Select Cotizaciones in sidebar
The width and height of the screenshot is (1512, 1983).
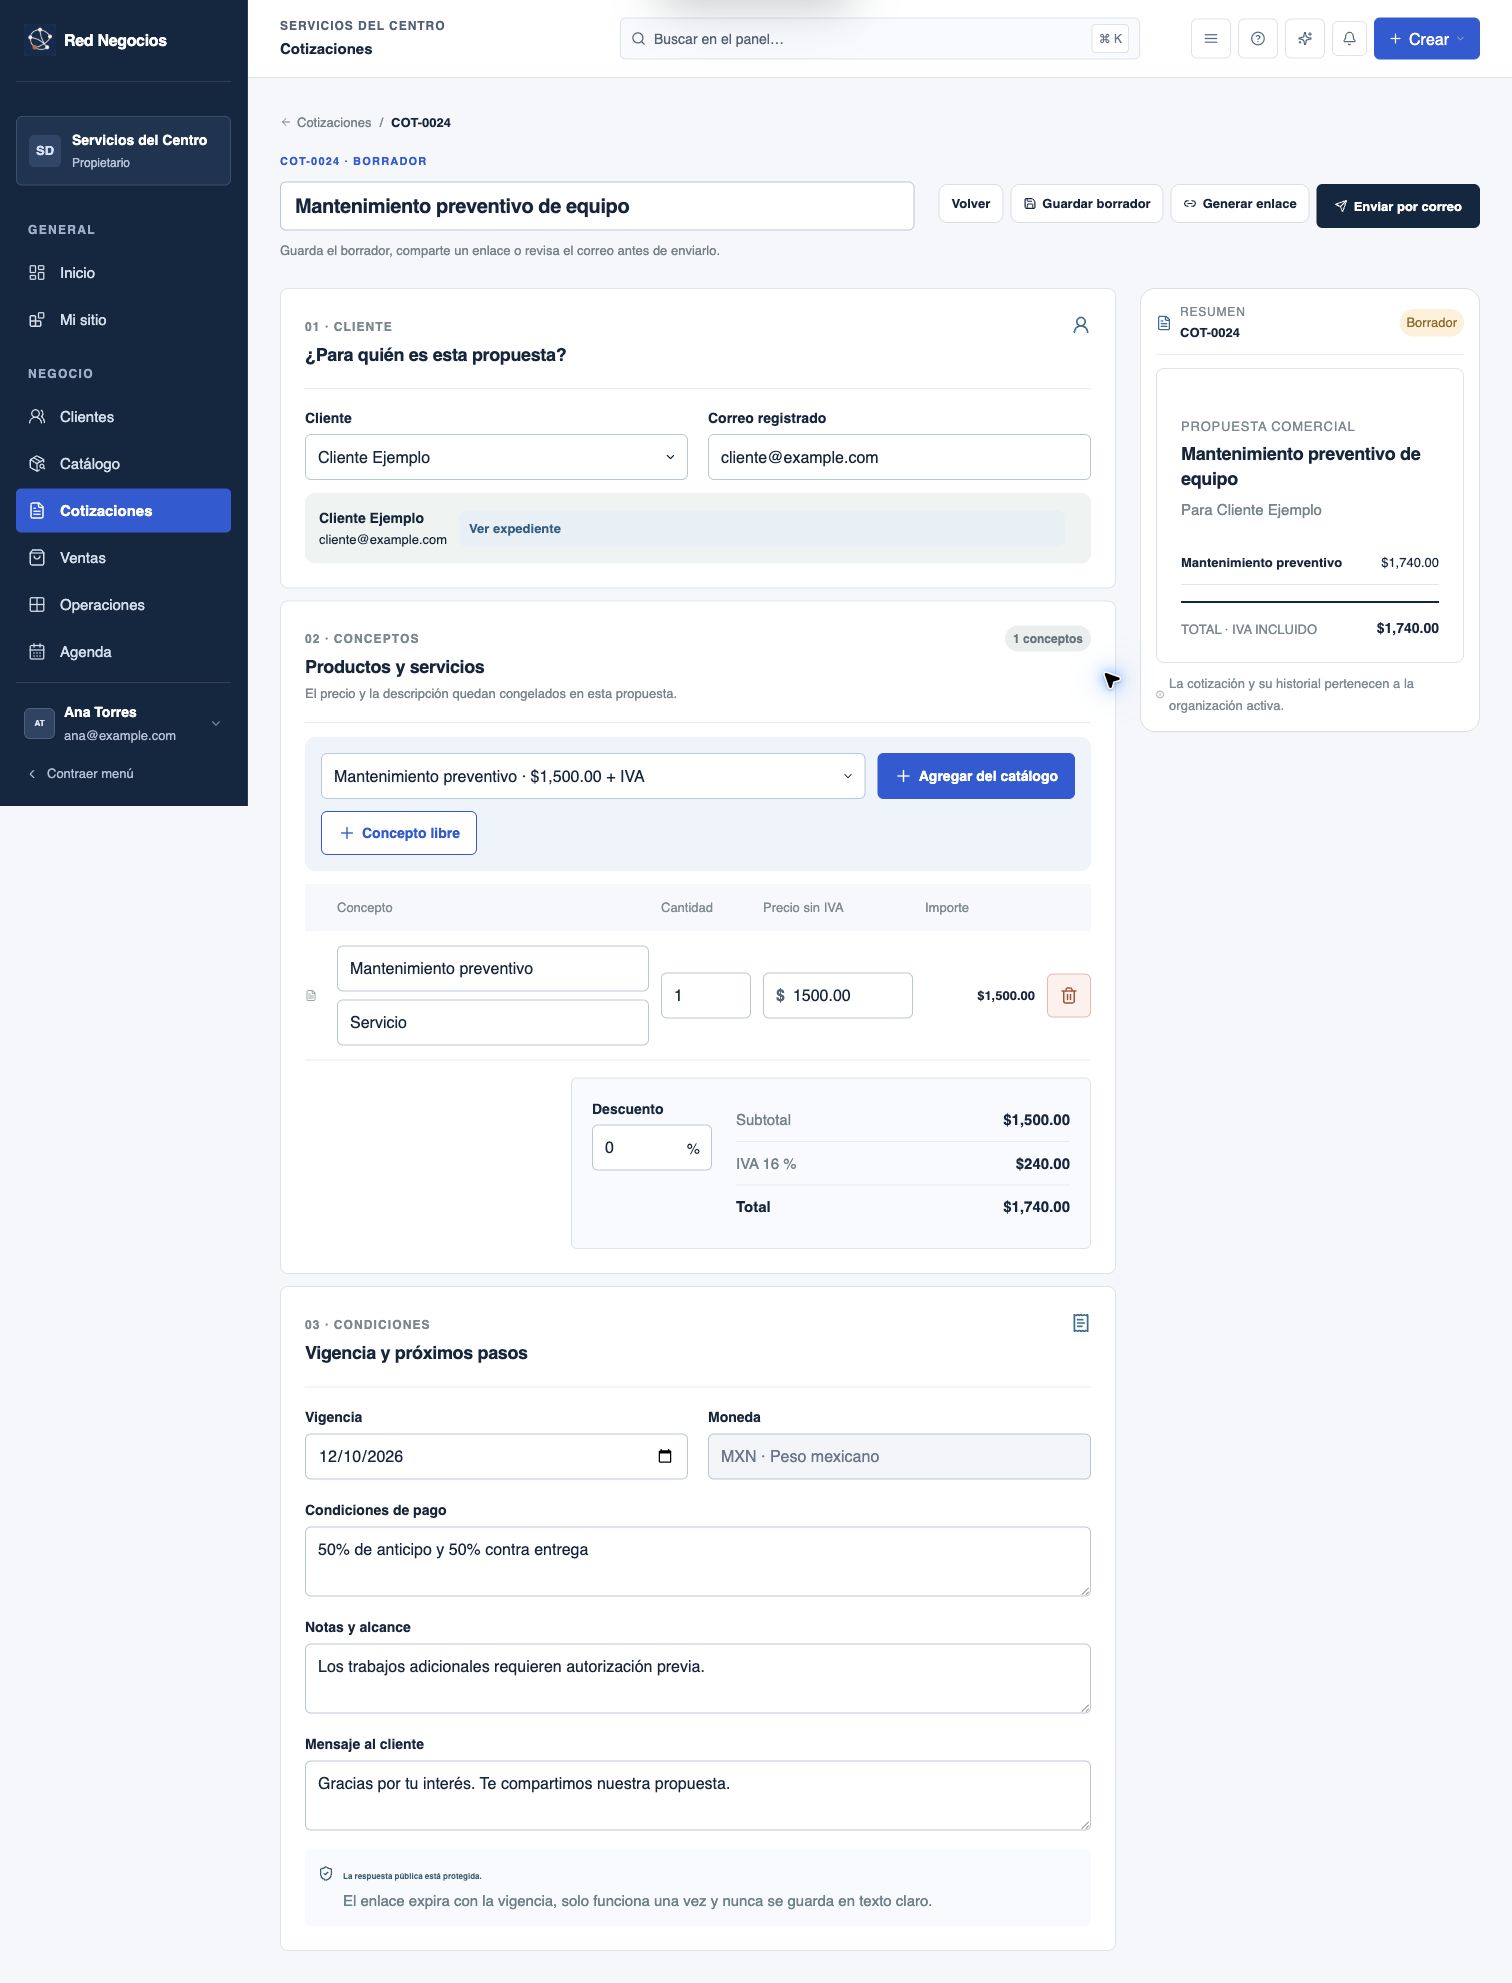123,511
